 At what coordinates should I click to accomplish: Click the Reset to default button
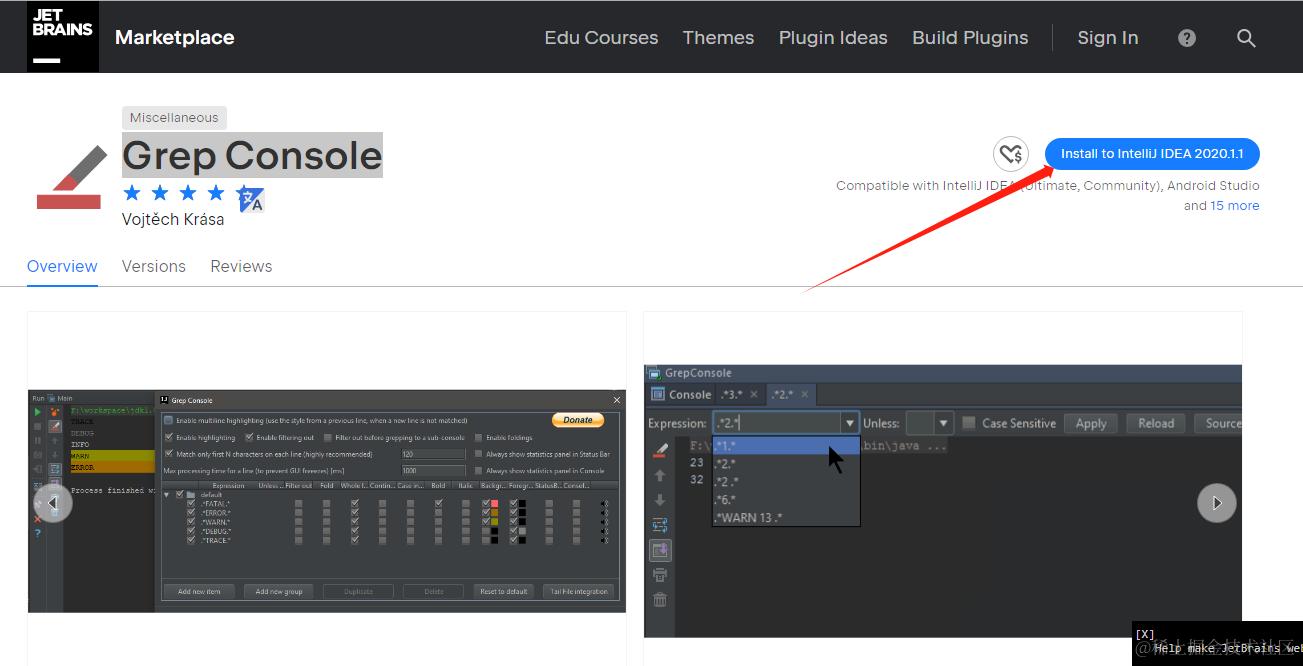(503, 591)
